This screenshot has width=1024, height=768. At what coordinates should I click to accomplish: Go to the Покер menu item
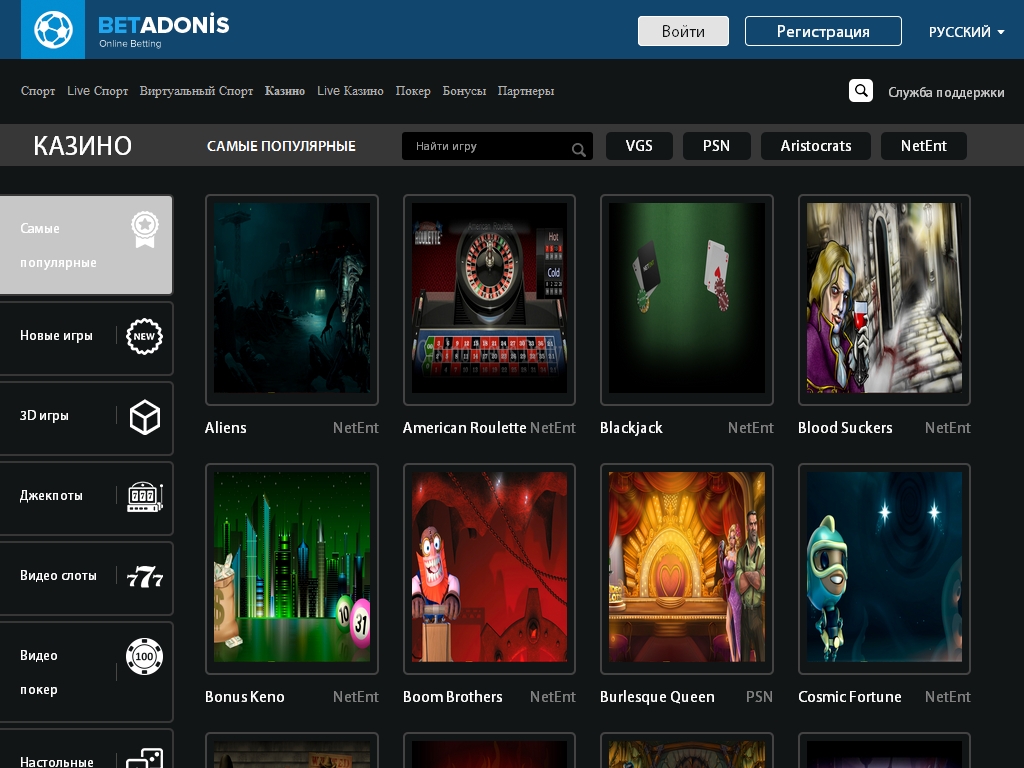coord(413,91)
